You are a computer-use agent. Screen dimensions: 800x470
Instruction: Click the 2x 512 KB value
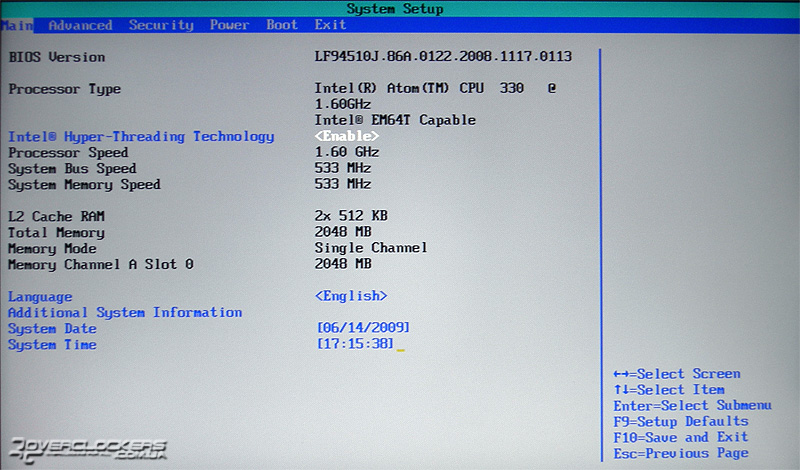point(351,216)
